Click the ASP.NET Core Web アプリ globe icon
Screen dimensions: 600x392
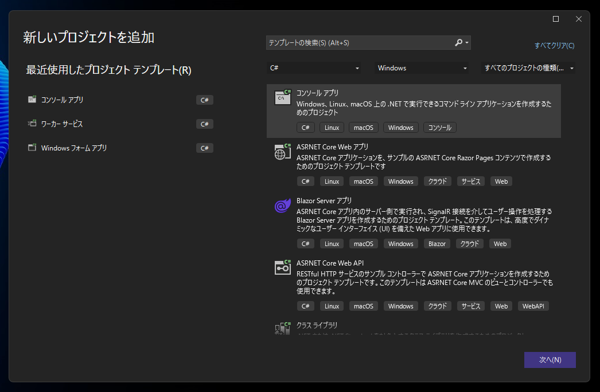[282, 152]
